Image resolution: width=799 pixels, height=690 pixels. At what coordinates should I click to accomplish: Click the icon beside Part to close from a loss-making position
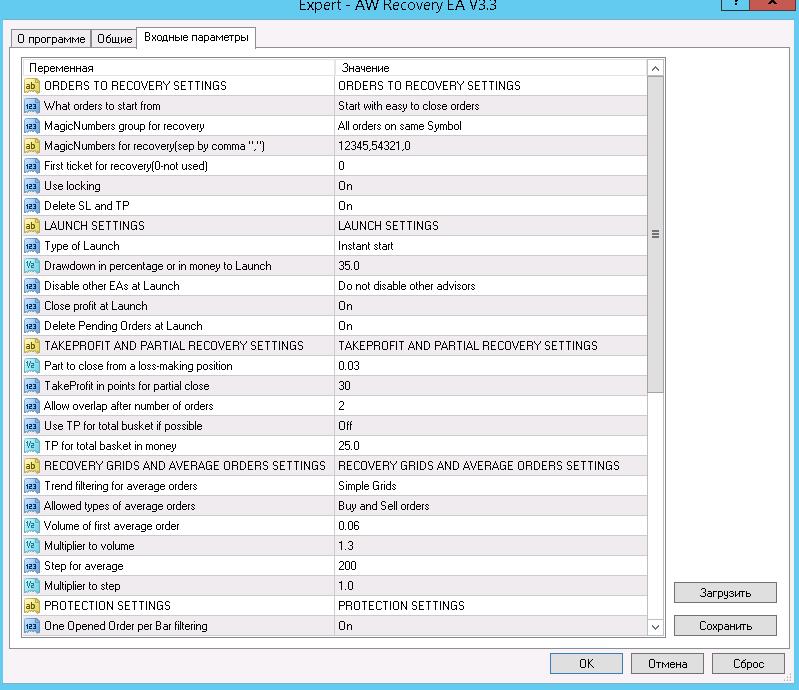click(32, 366)
